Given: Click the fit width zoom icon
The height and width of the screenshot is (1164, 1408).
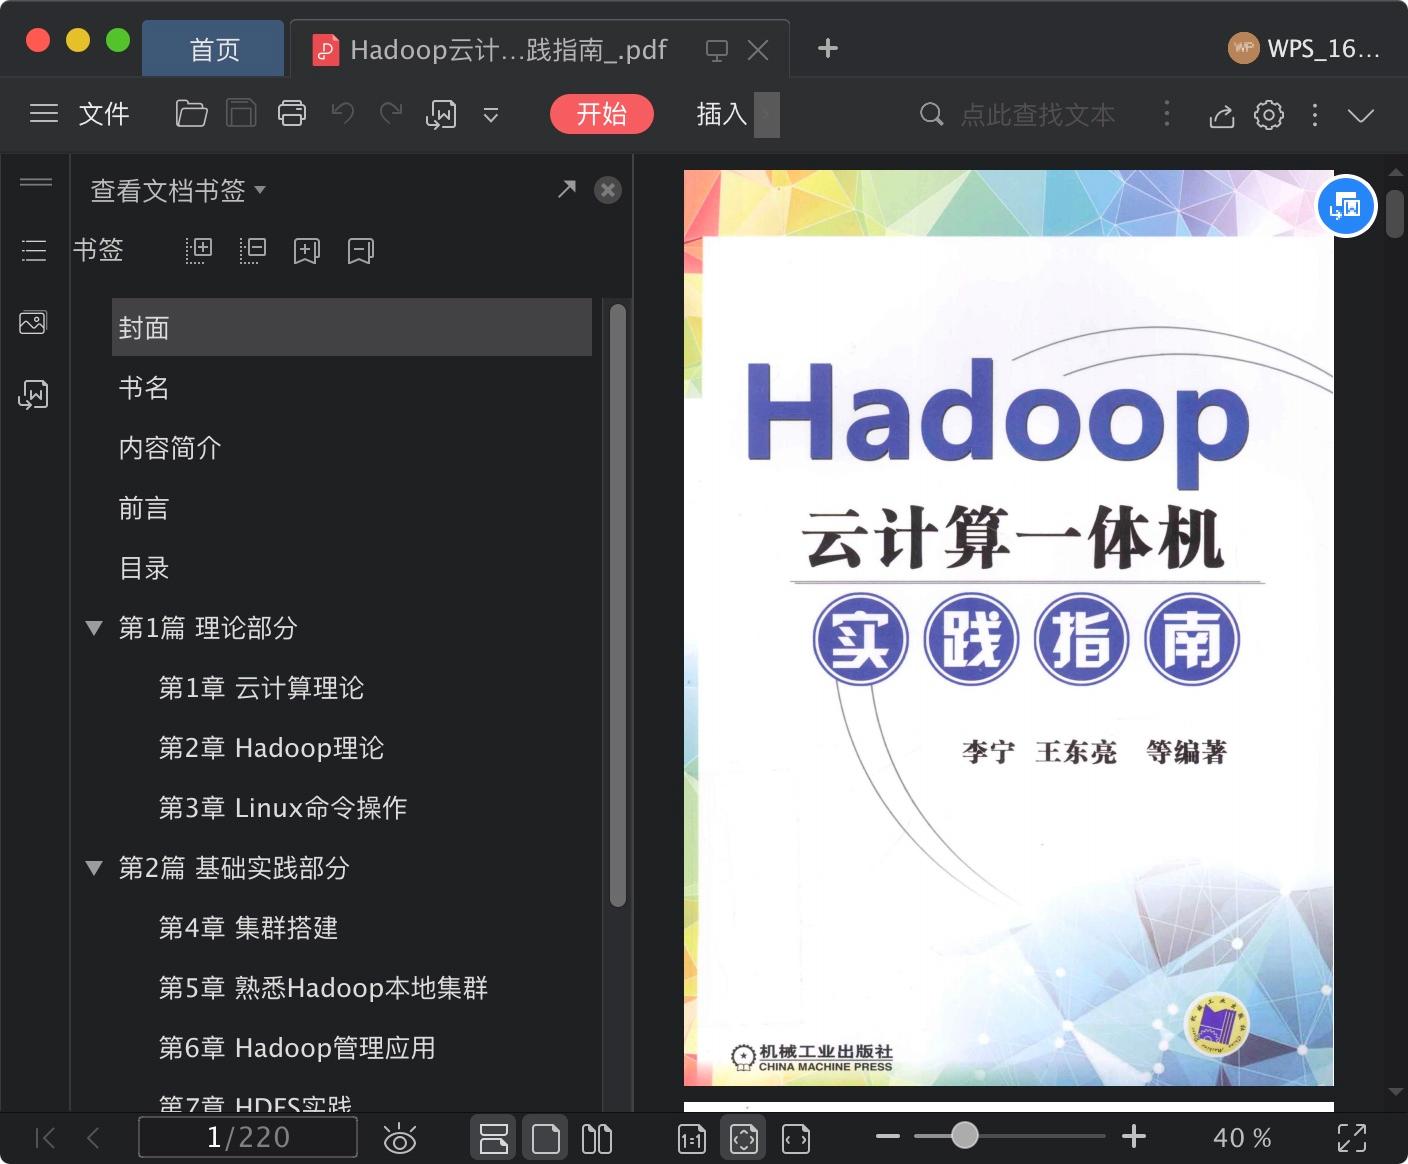Looking at the screenshot, I should (x=796, y=1138).
